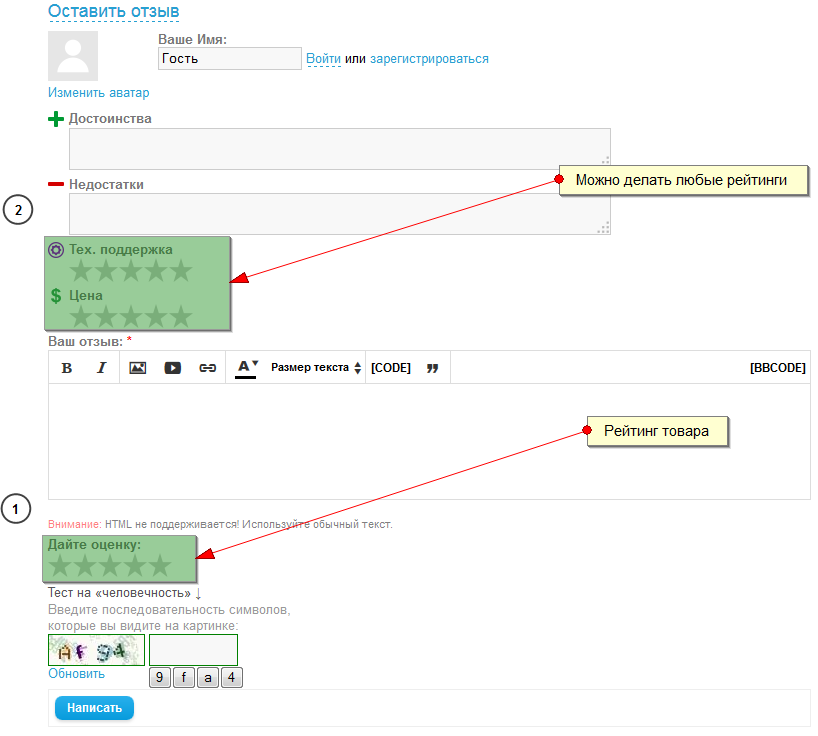Viewport: 818px width, 736px height.
Task: Click 'Обновить' to refresh captcha
Action: pyautogui.click(x=77, y=674)
